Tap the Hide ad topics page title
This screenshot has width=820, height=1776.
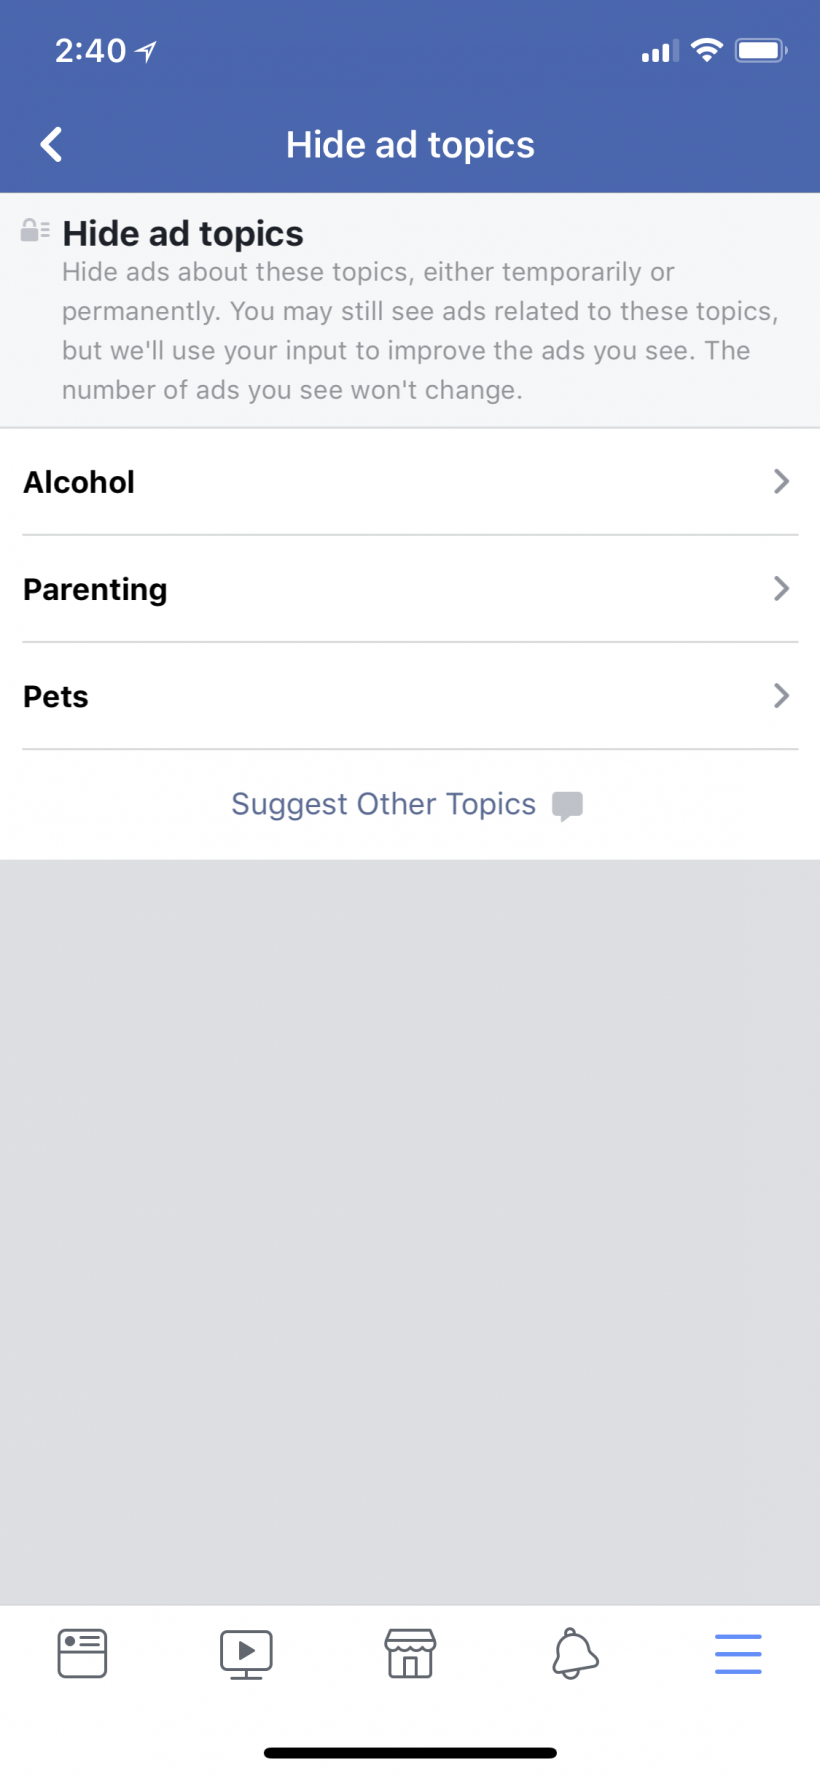tap(410, 145)
